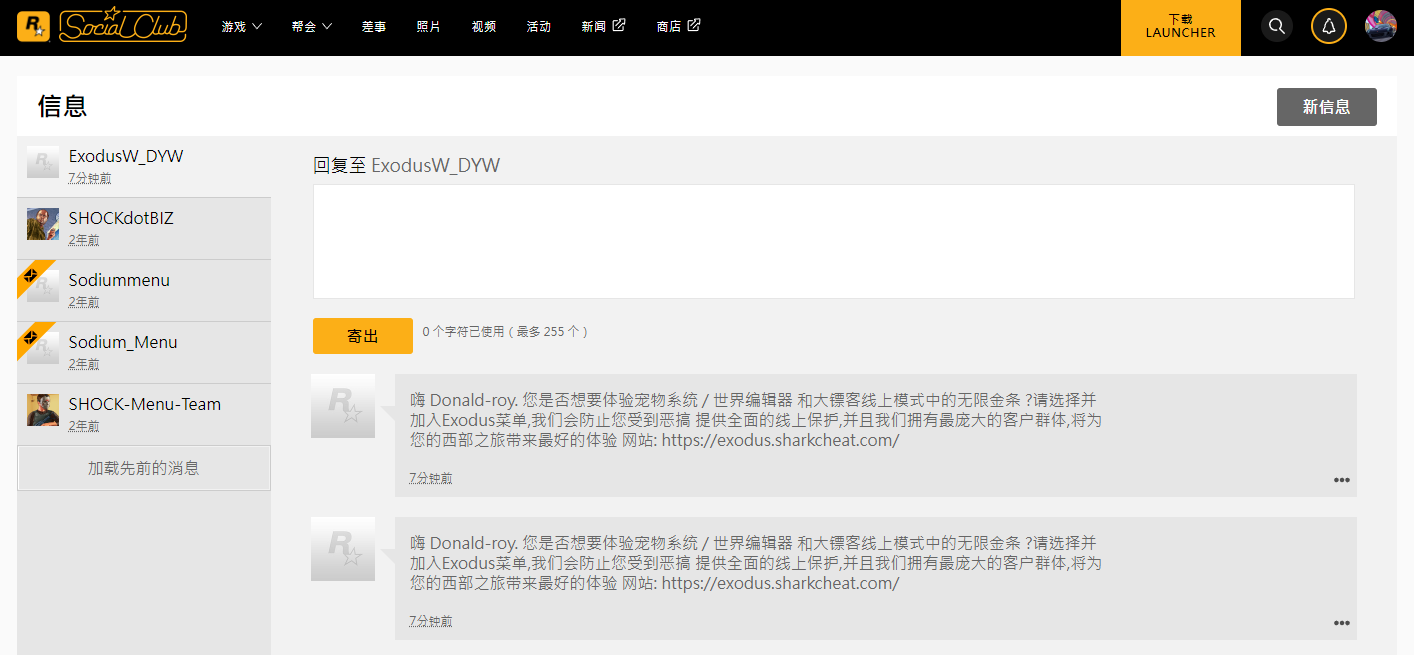Click the 商店 external link icon
Viewport: 1414px width, 655px height.
click(694, 25)
